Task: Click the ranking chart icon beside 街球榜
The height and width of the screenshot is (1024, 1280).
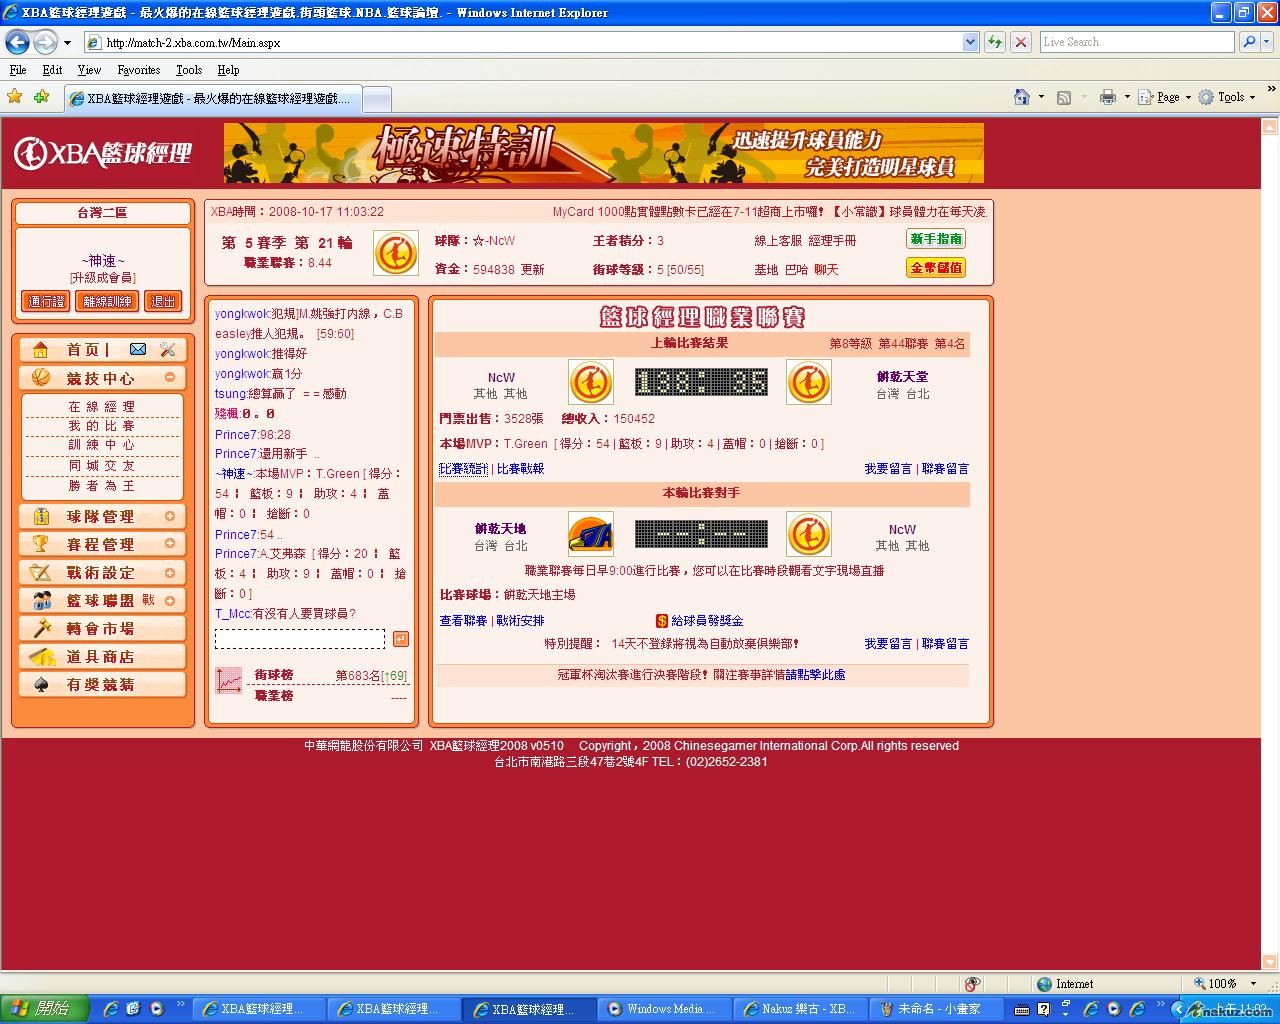Action: tap(229, 680)
